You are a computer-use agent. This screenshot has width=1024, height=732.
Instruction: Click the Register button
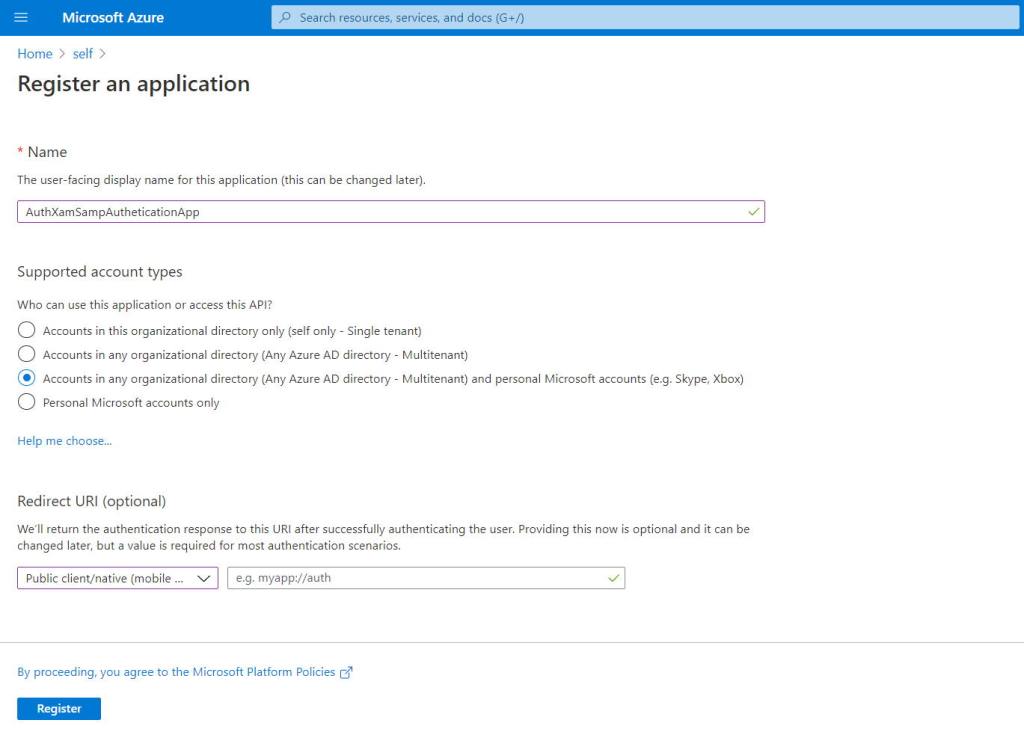click(x=58, y=708)
